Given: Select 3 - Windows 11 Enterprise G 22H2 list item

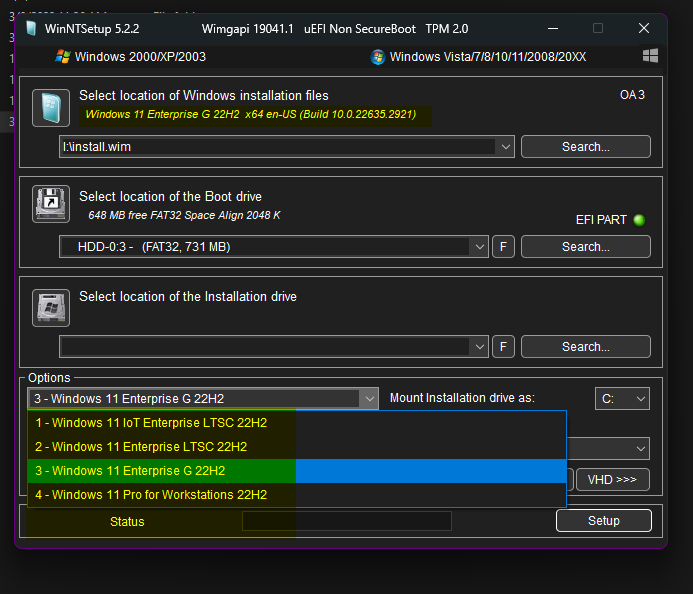Looking at the screenshot, I should tap(297, 471).
